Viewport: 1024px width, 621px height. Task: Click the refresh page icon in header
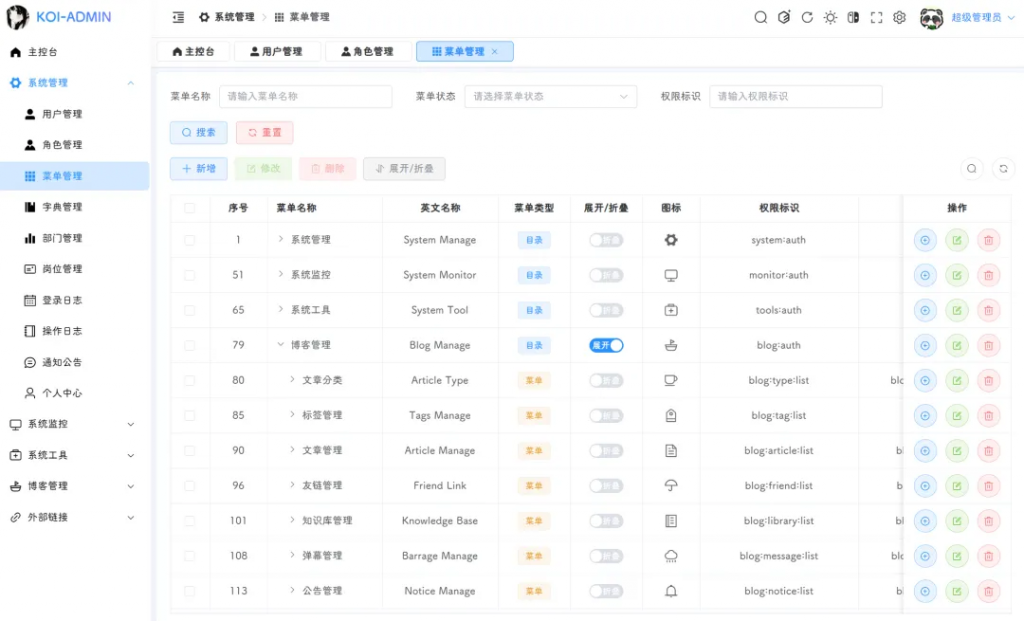pos(807,18)
